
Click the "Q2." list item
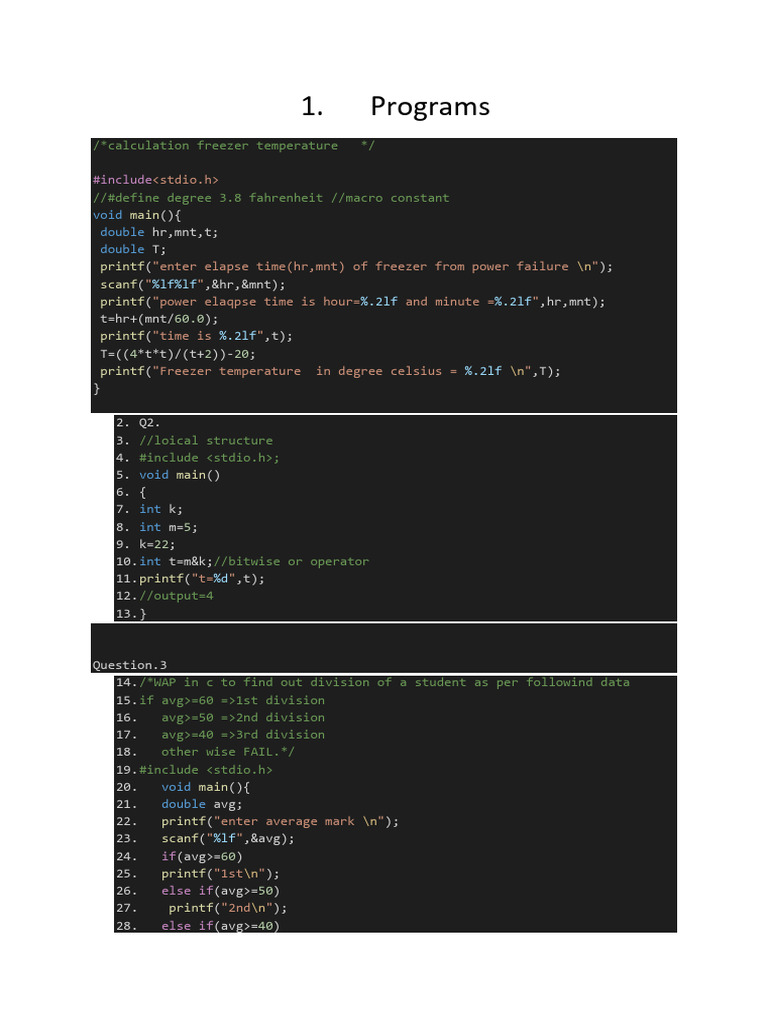click(x=150, y=423)
